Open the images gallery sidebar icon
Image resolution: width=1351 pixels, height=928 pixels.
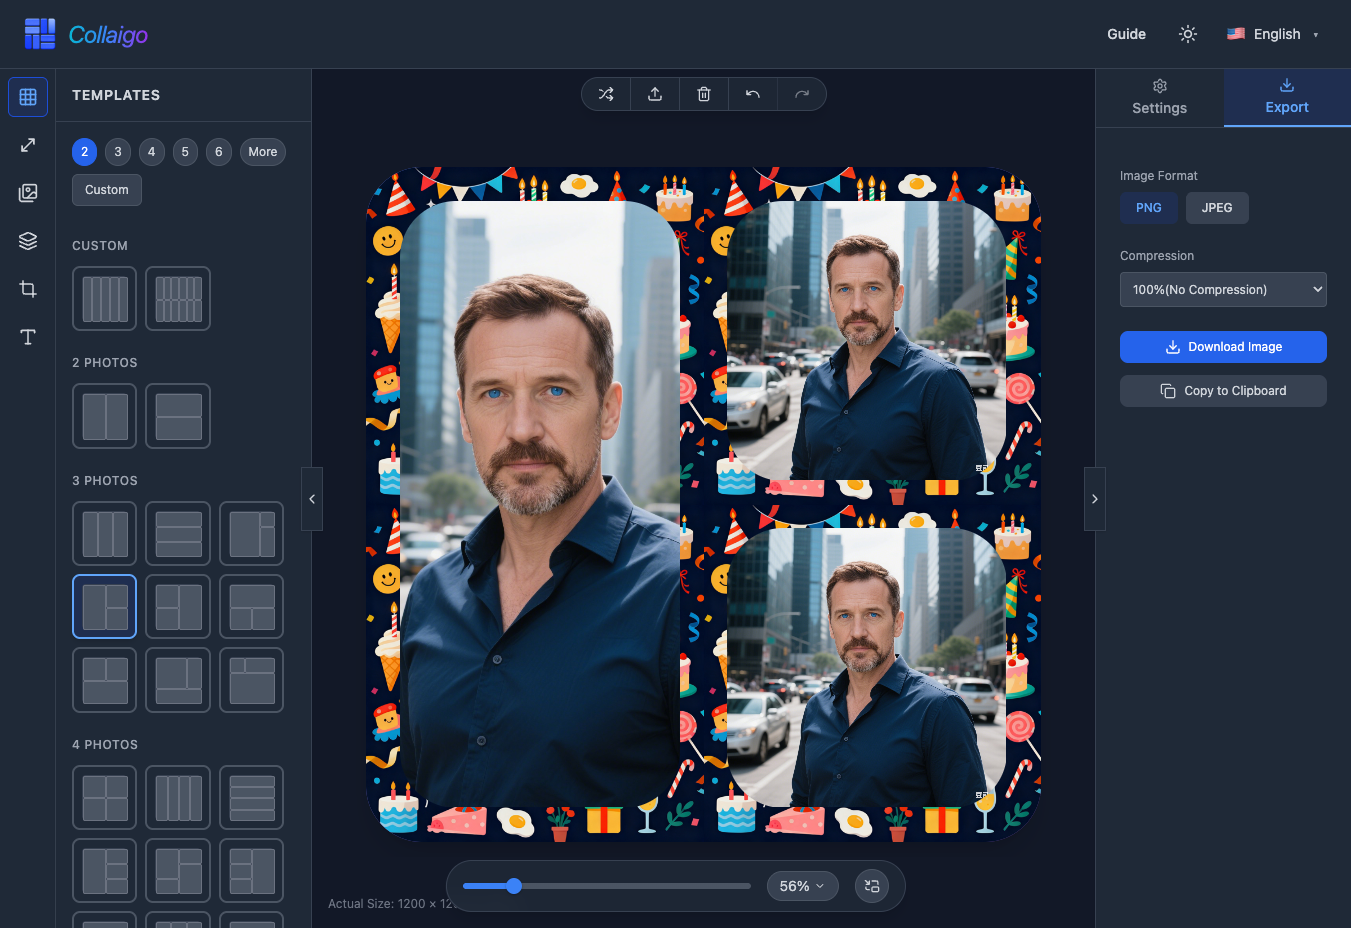click(28, 193)
